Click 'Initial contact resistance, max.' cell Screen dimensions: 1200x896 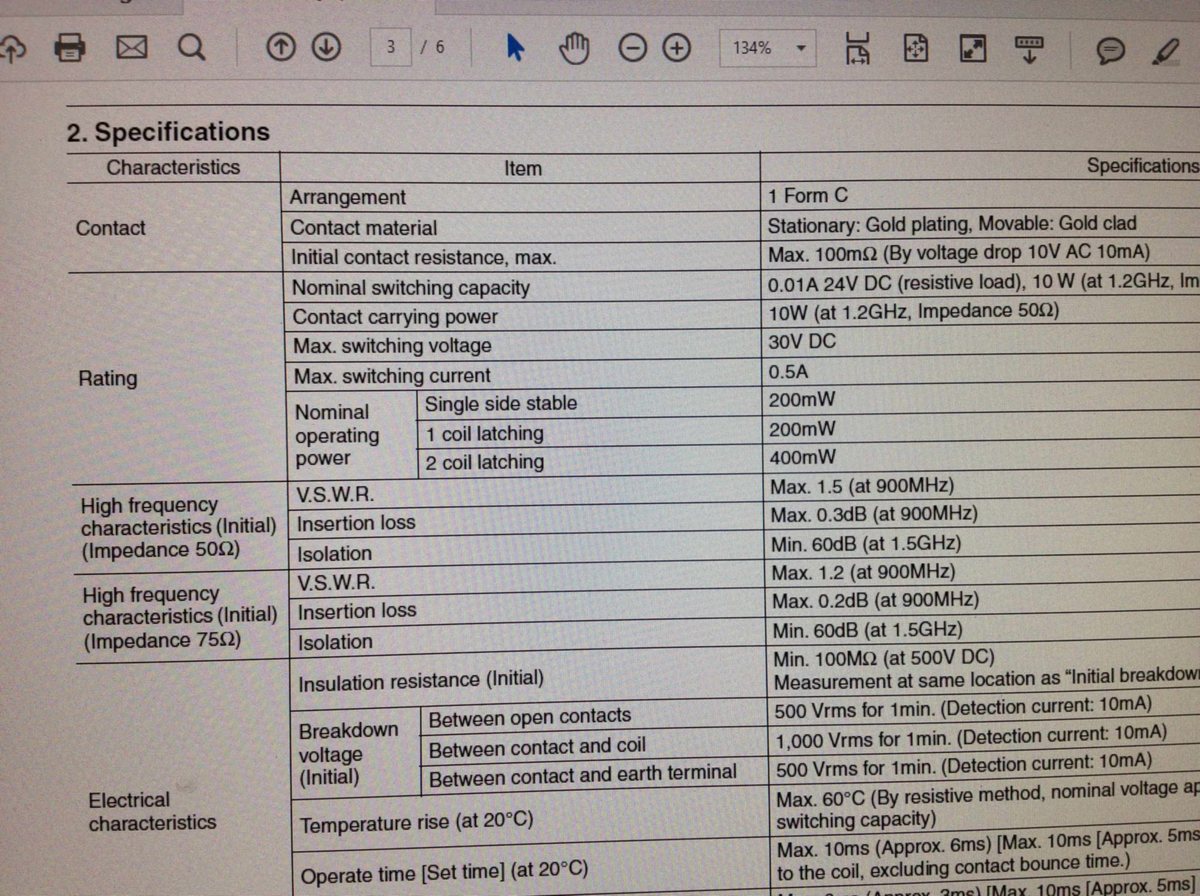tap(423, 257)
